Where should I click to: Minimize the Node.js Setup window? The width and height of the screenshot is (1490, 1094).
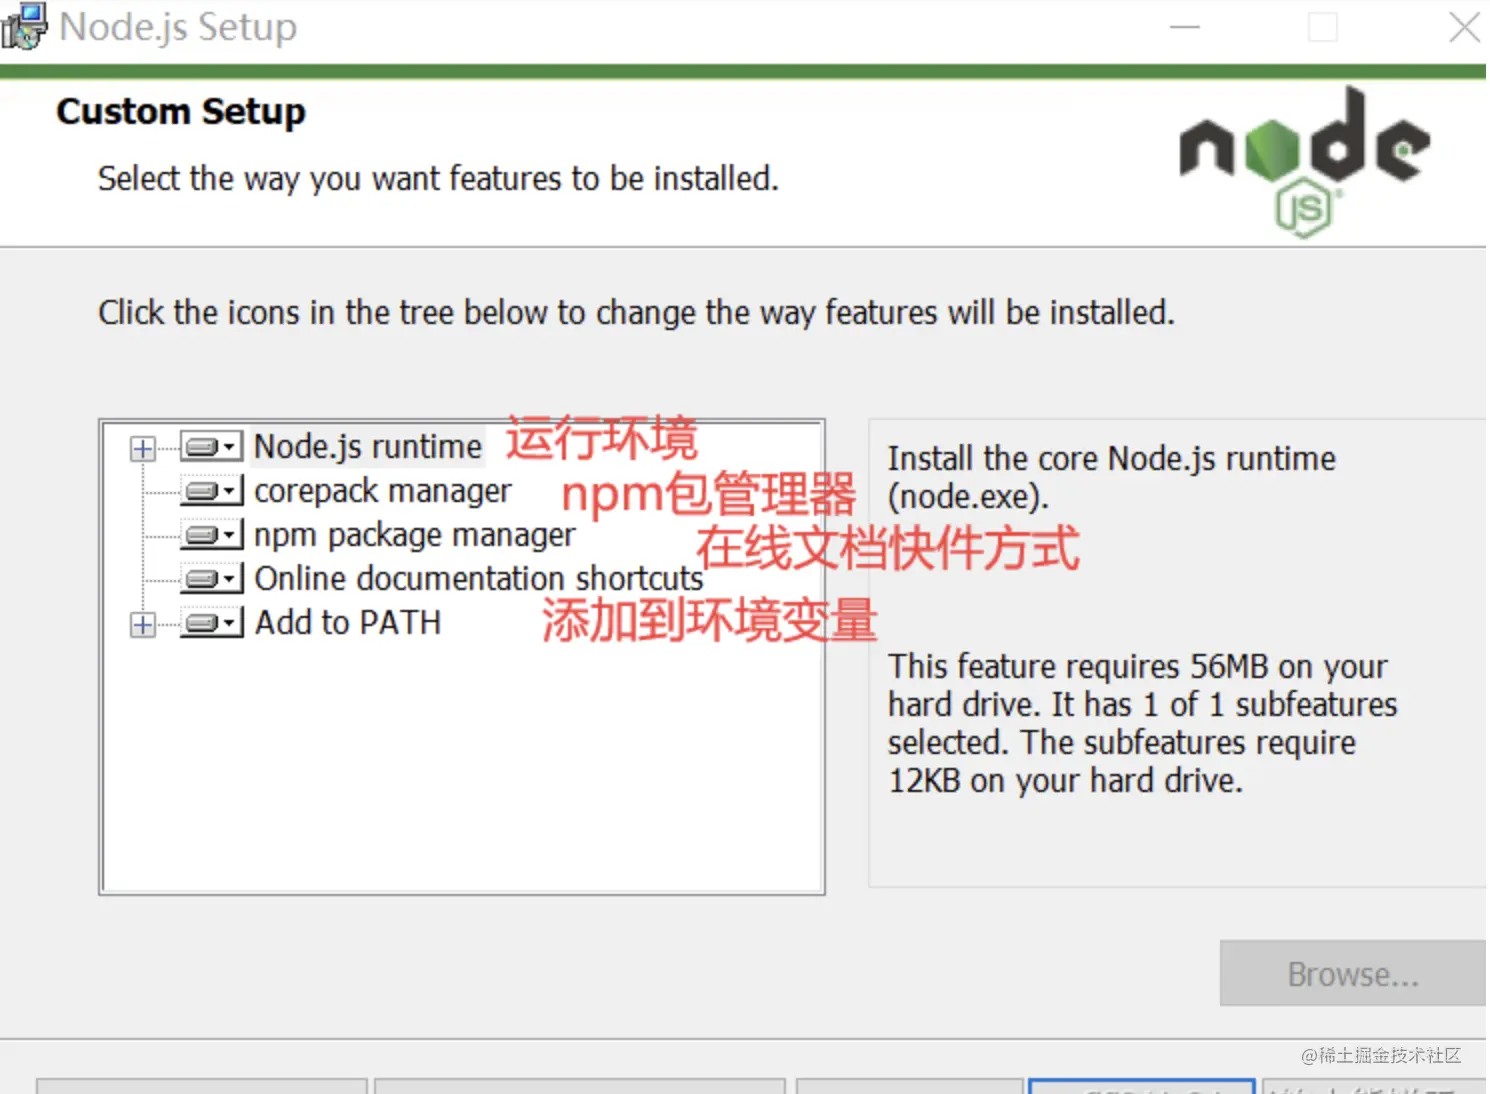1185,27
